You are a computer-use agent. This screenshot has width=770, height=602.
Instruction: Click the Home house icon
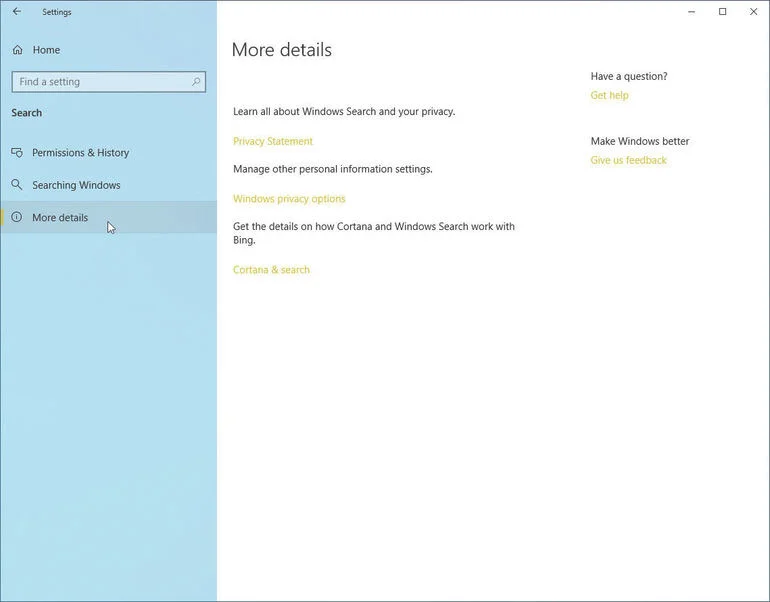[18, 50]
